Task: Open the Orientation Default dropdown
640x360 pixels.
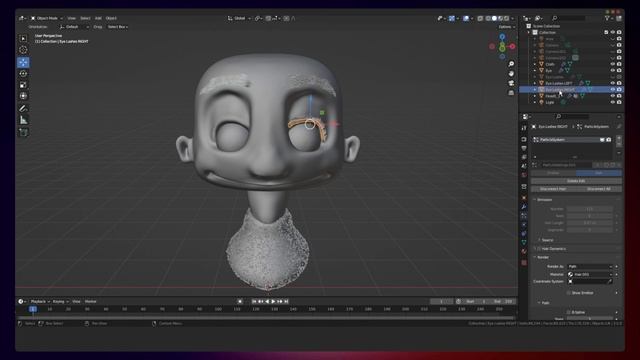Action: tap(74, 27)
